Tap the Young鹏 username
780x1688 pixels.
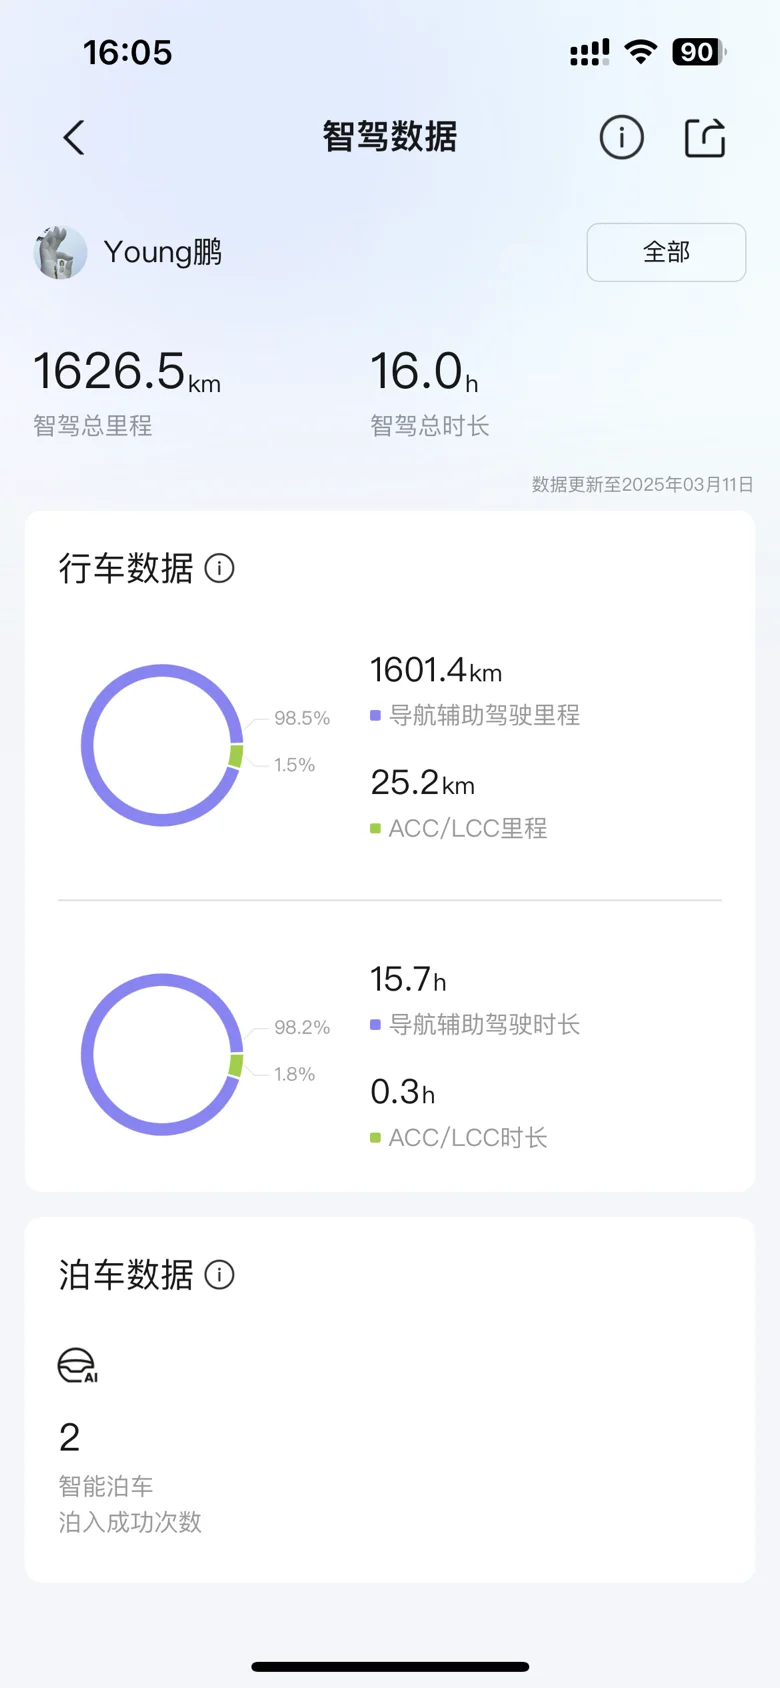[x=163, y=252]
